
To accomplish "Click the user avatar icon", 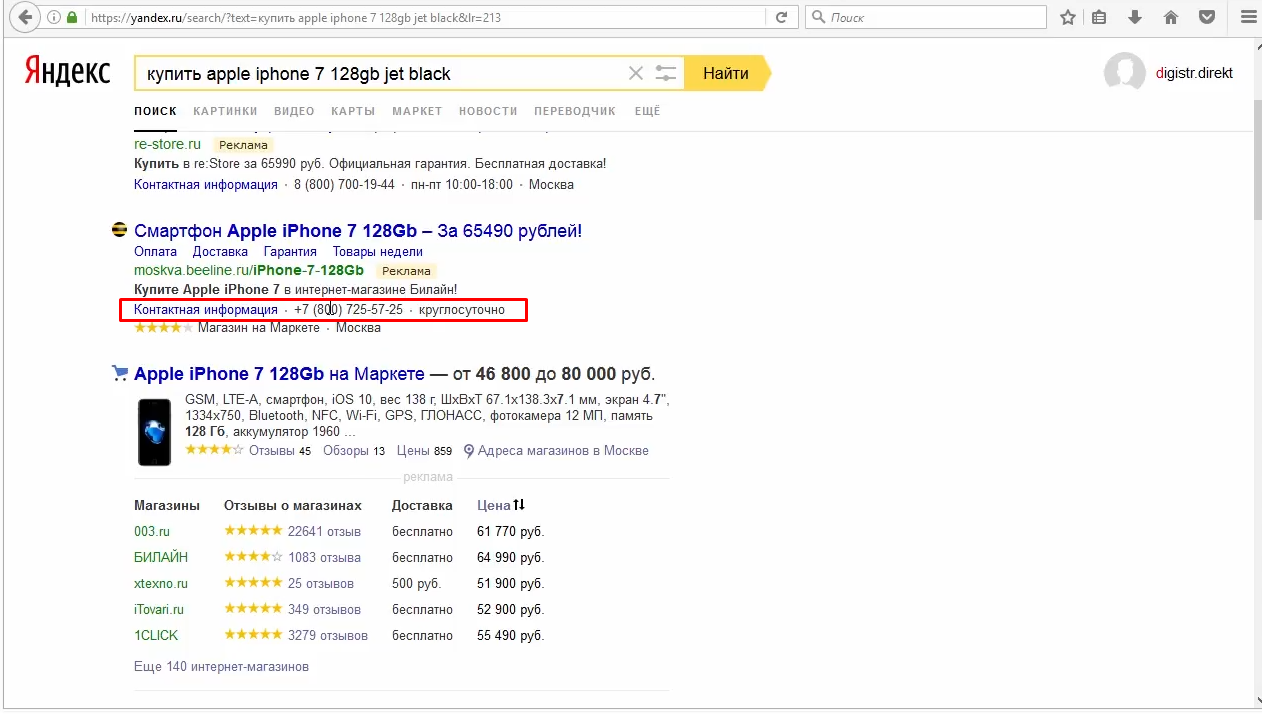I will pos(1124,73).
